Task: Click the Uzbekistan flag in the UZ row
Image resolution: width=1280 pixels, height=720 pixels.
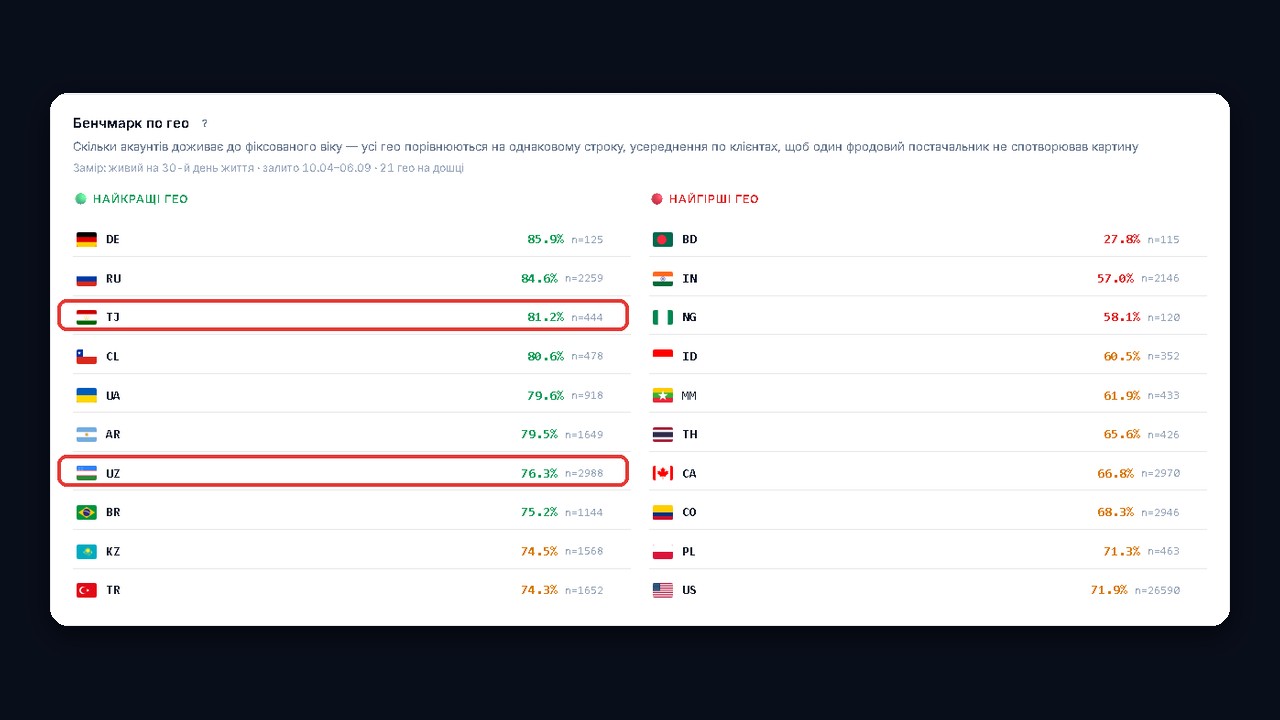Action: click(86, 473)
